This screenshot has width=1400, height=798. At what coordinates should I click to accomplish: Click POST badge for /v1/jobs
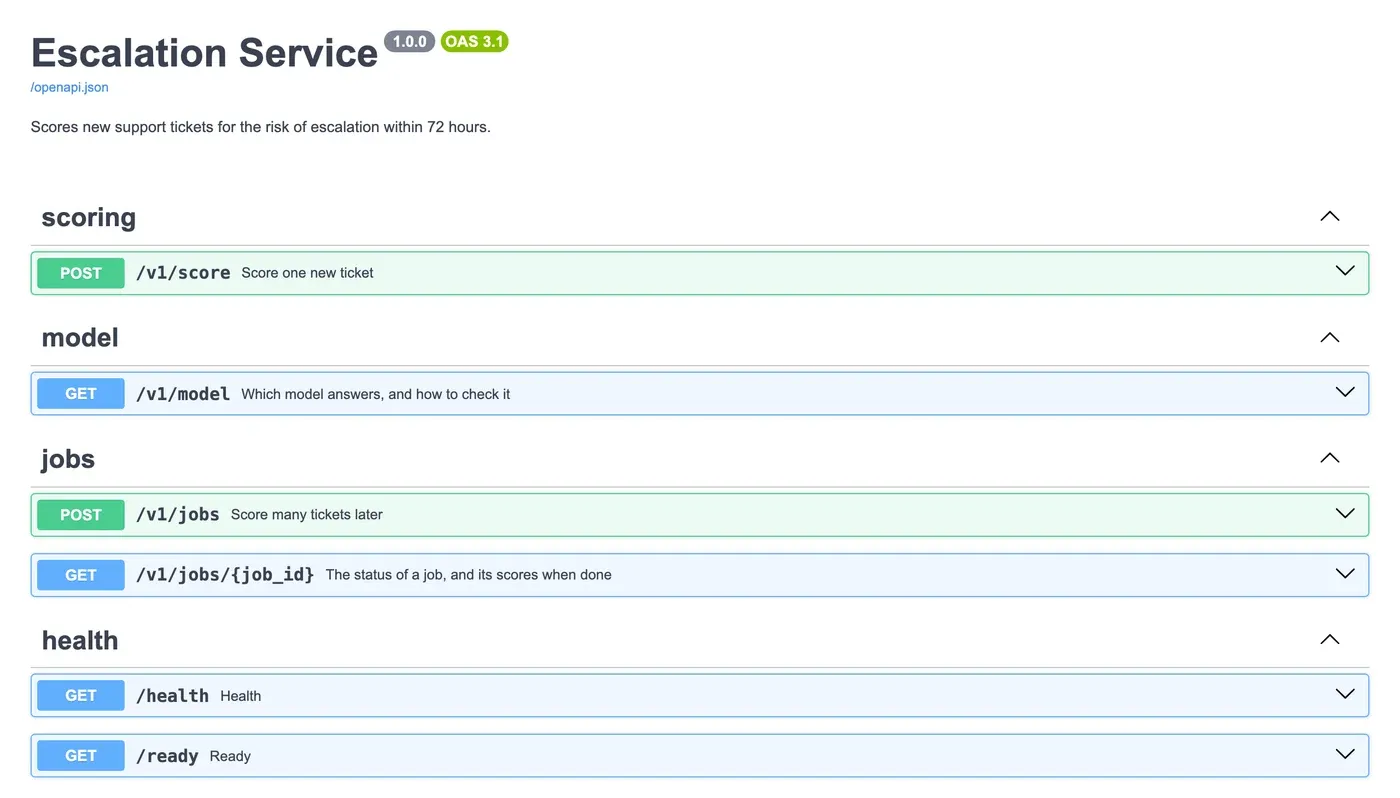click(x=81, y=515)
